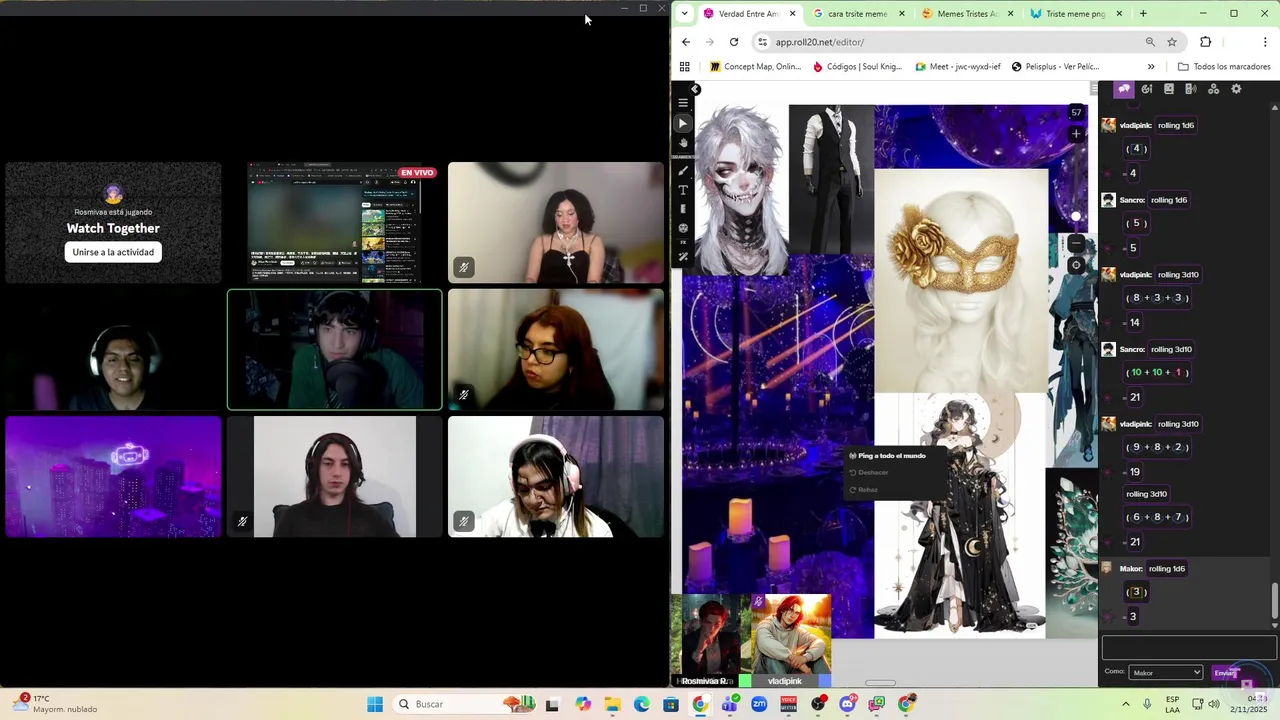This screenshot has width=1280, height=720.
Task: Open the Chrome three-dot menu
Action: coord(1266,42)
